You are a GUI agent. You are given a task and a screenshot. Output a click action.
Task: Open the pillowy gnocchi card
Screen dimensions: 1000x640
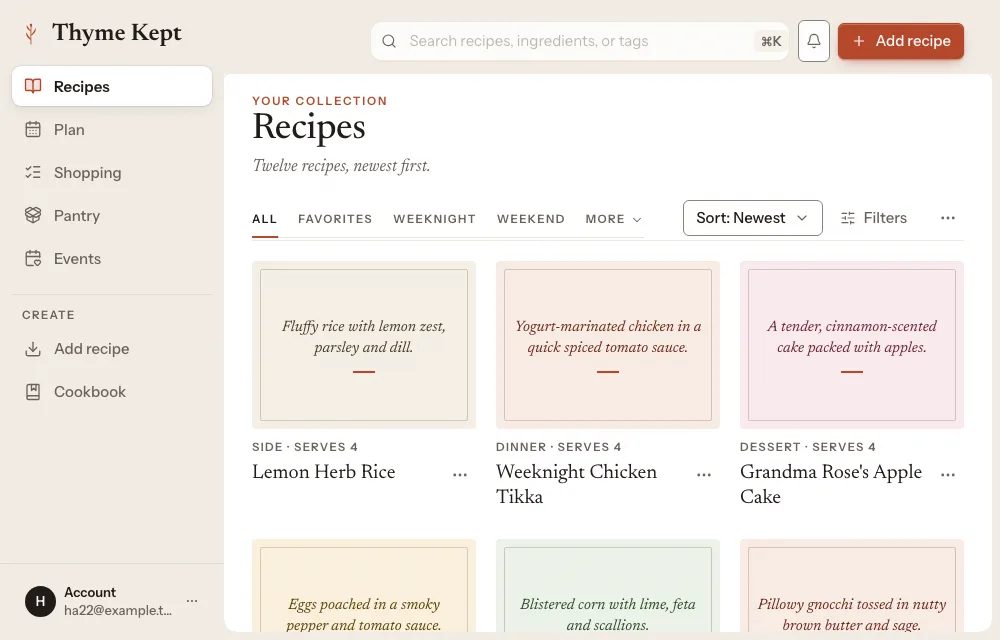click(851, 586)
